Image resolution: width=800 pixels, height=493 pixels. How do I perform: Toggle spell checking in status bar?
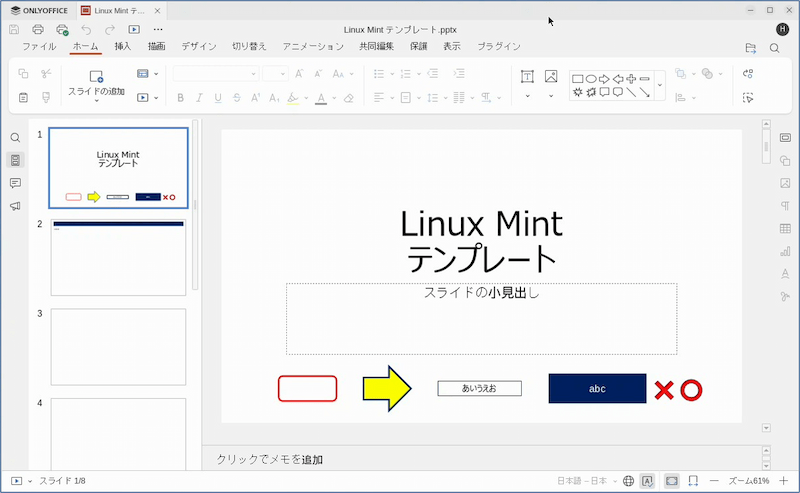click(647, 481)
